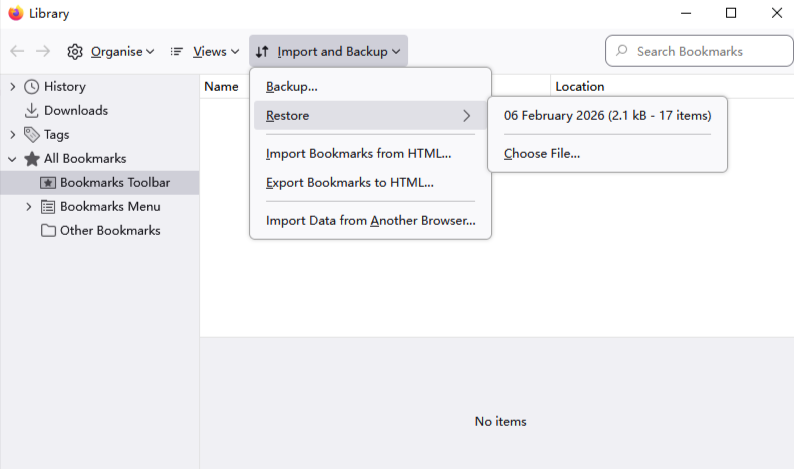Click the History clock icon in sidebar
Viewport: 794px width, 469px height.
pos(32,87)
